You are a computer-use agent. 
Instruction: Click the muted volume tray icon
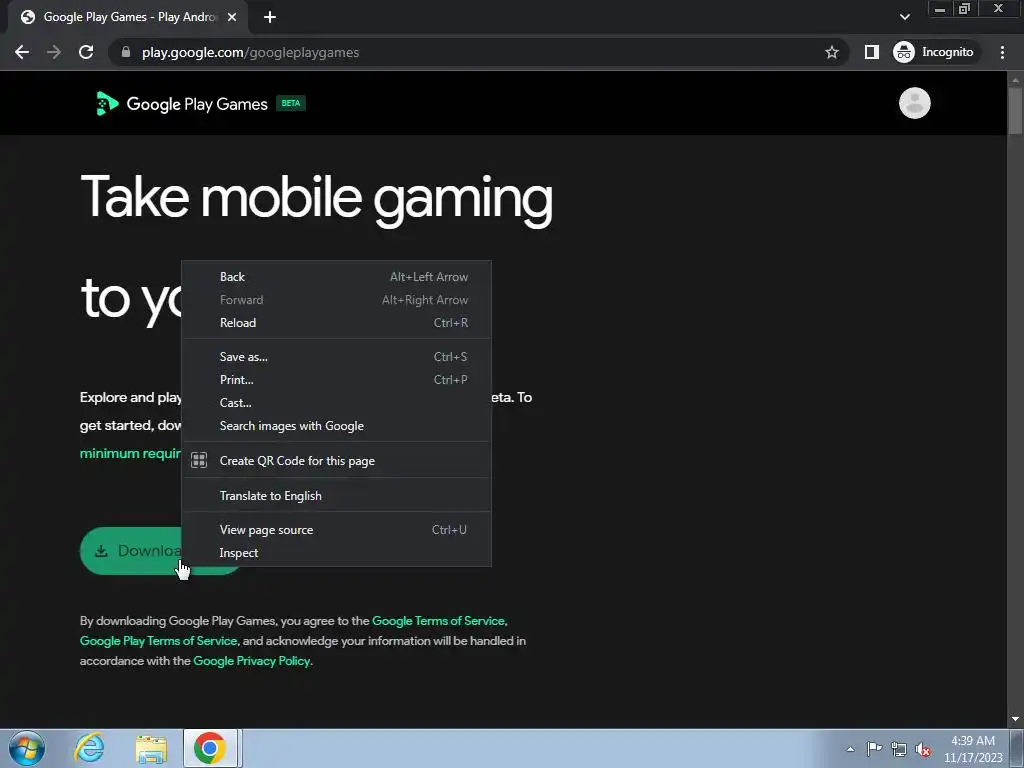[923, 749]
